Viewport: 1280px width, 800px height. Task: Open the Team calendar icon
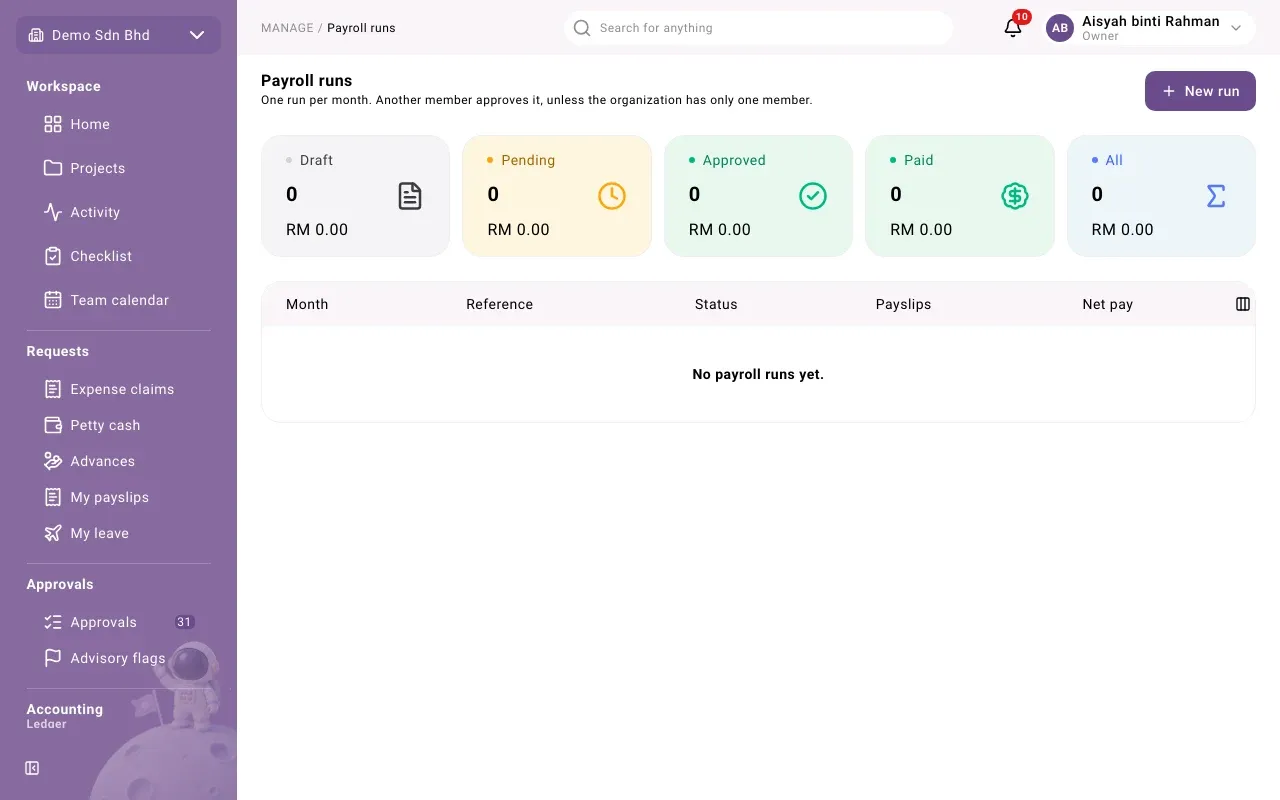53,300
